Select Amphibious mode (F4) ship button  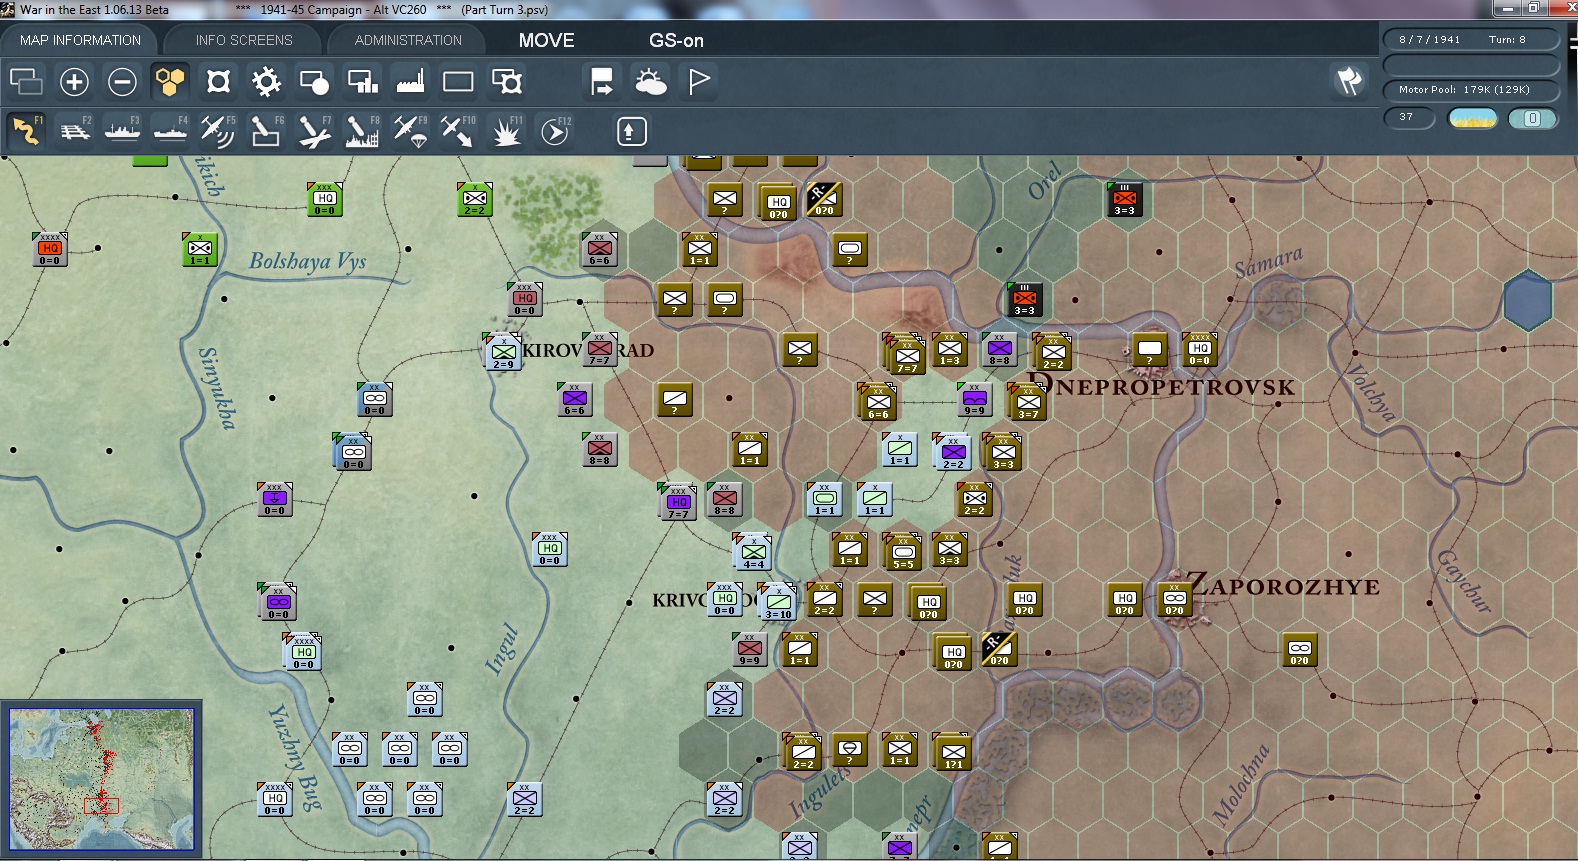[x=170, y=131]
